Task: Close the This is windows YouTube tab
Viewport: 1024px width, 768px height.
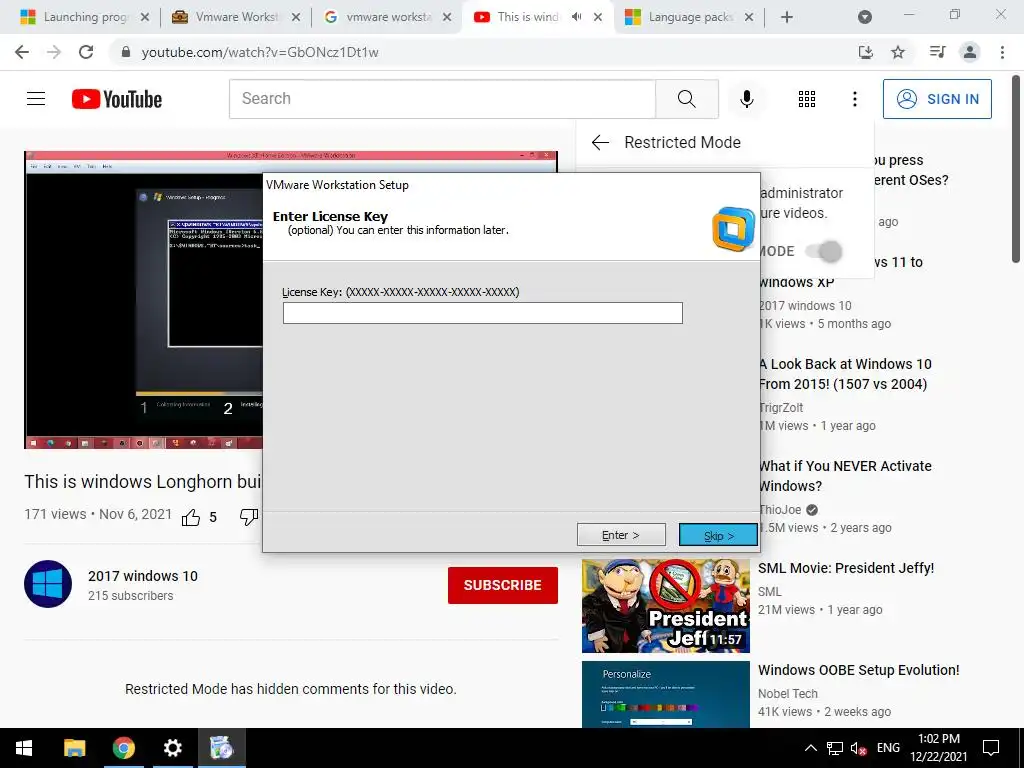Action: coord(598,18)
